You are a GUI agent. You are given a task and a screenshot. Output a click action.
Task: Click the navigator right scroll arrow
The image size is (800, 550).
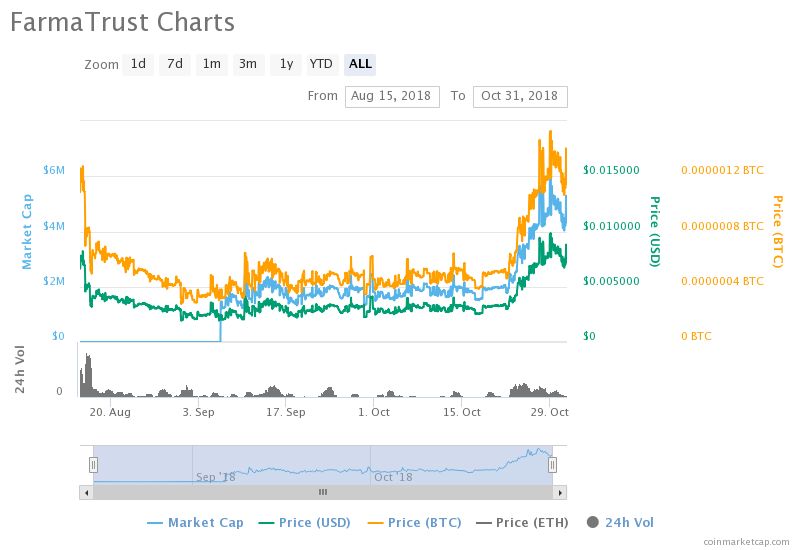click(560, 492)
